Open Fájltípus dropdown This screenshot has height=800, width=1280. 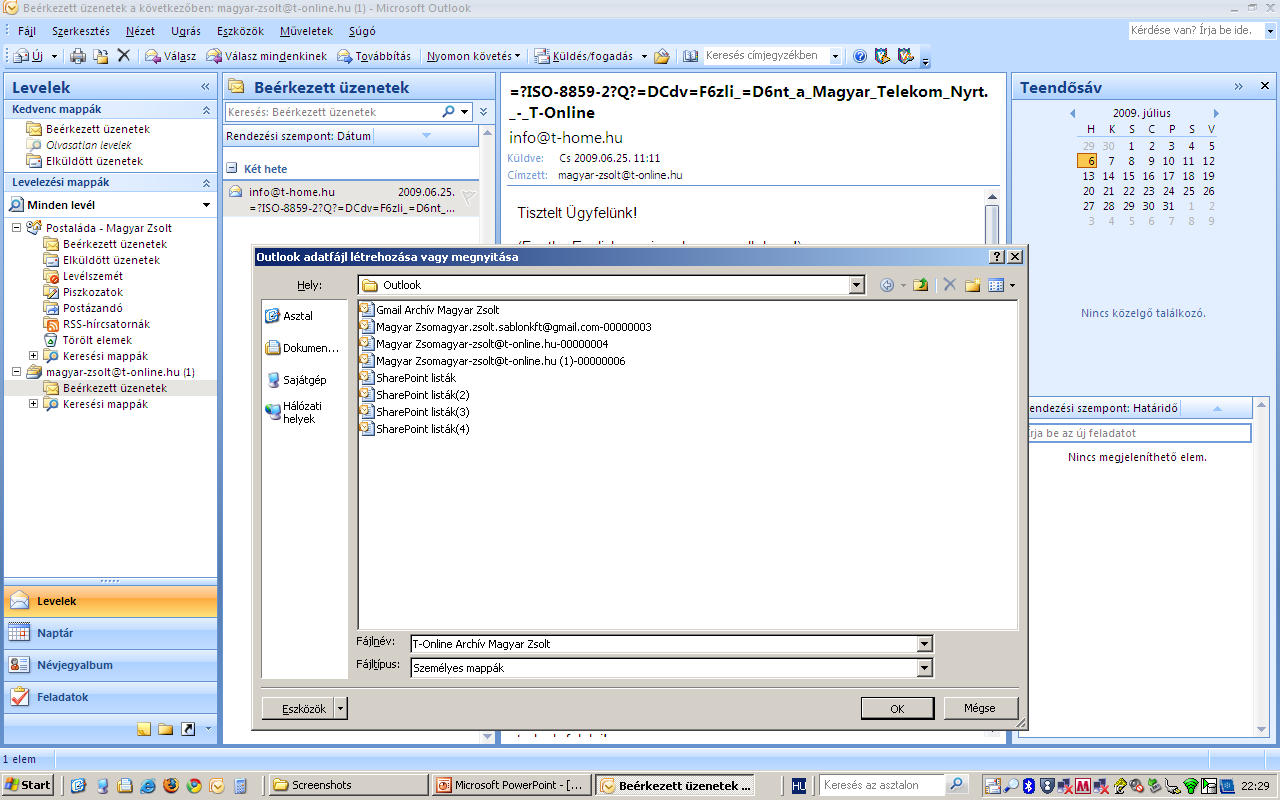pyautogui.click(x=924, y=668)
